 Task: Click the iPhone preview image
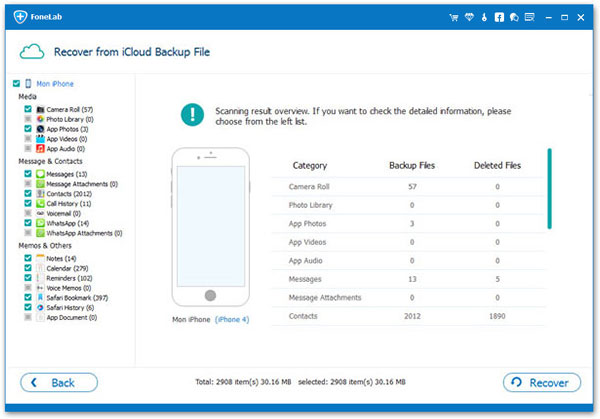pyautogui.click(x=210, y=227)
